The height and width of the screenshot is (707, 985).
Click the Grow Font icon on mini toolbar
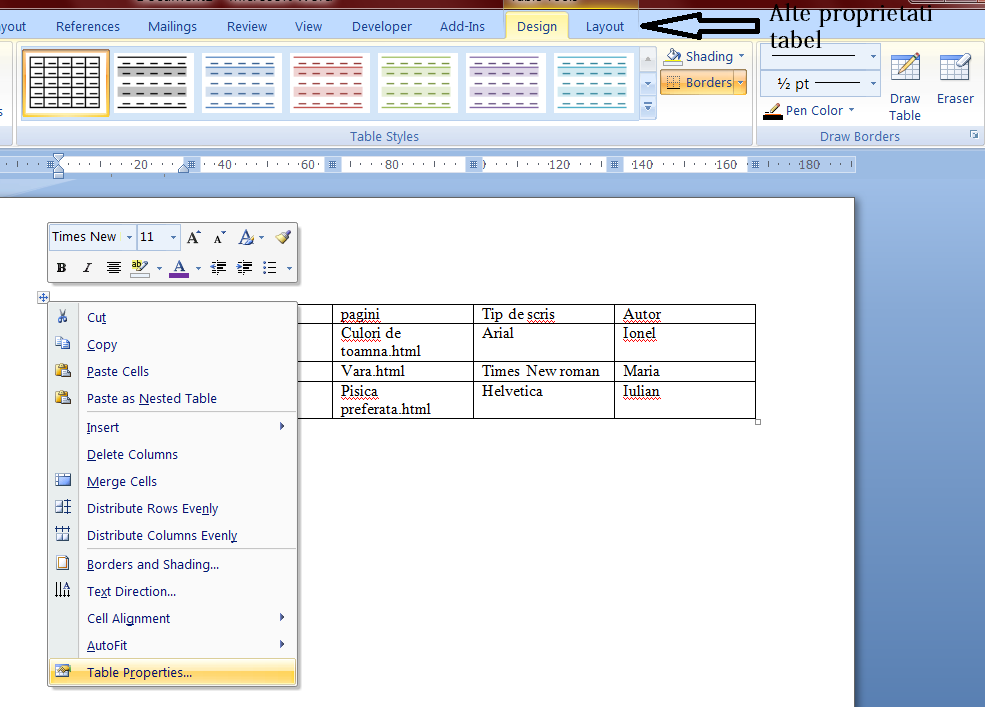click(193, 237)
